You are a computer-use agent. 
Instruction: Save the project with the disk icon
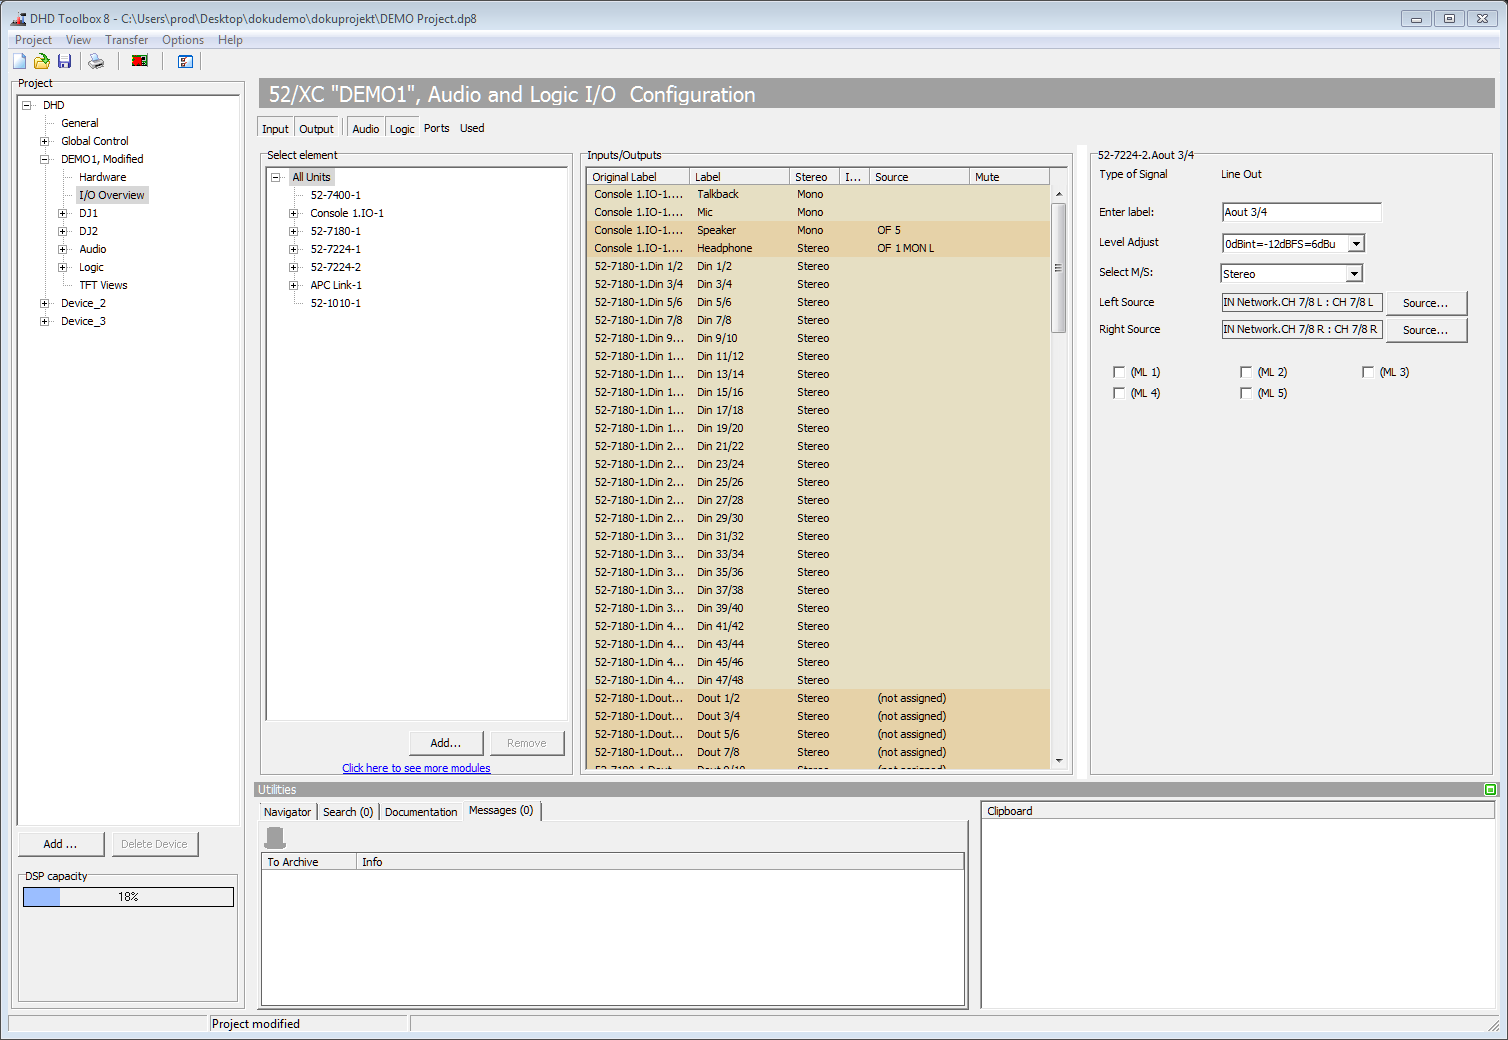pos(64,61)
